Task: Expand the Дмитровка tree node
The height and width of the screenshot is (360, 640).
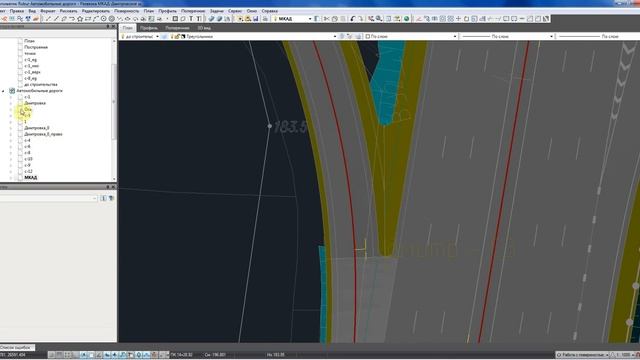Action: [x=11, y=103]
